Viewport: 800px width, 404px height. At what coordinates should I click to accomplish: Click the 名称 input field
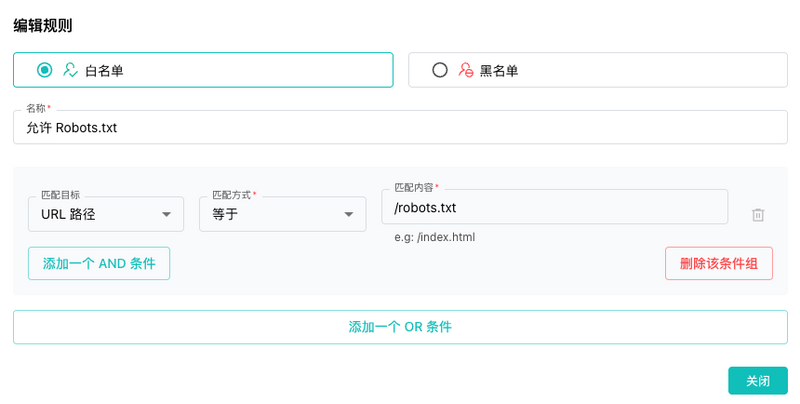point(400,128)
